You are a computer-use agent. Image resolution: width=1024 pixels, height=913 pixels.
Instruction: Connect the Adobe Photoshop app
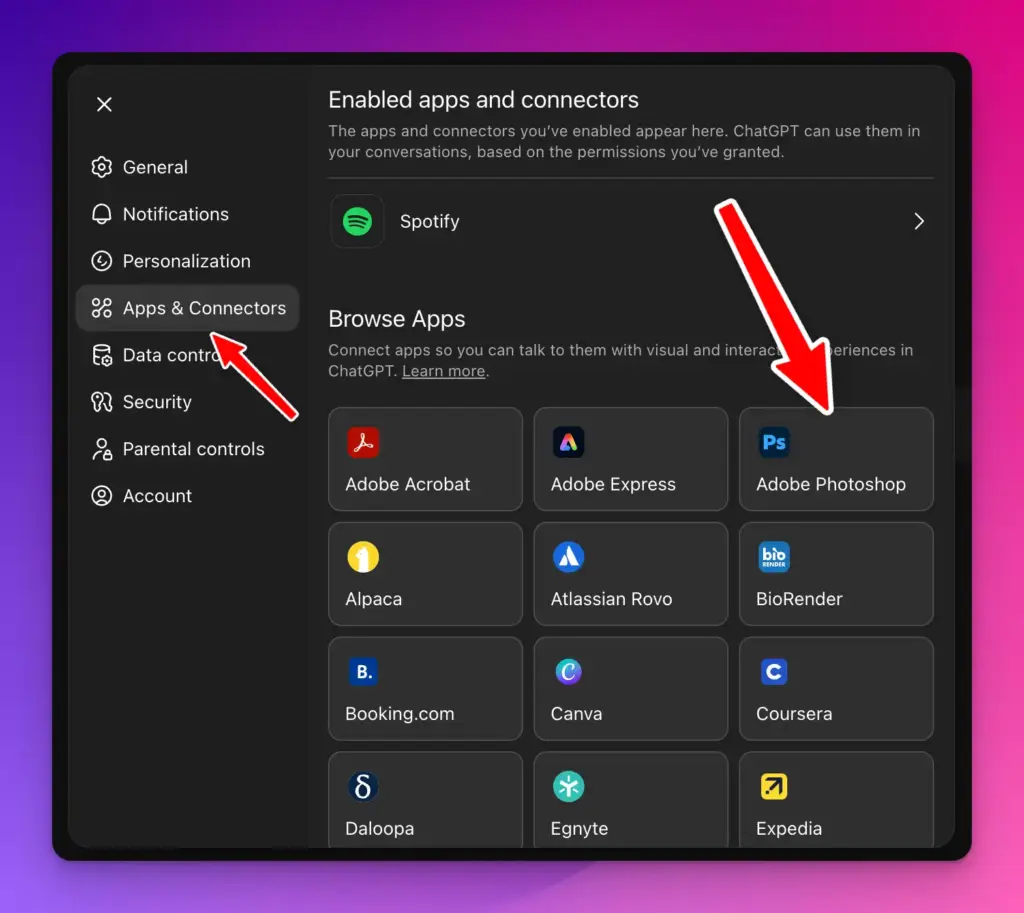tap(835, 459)
